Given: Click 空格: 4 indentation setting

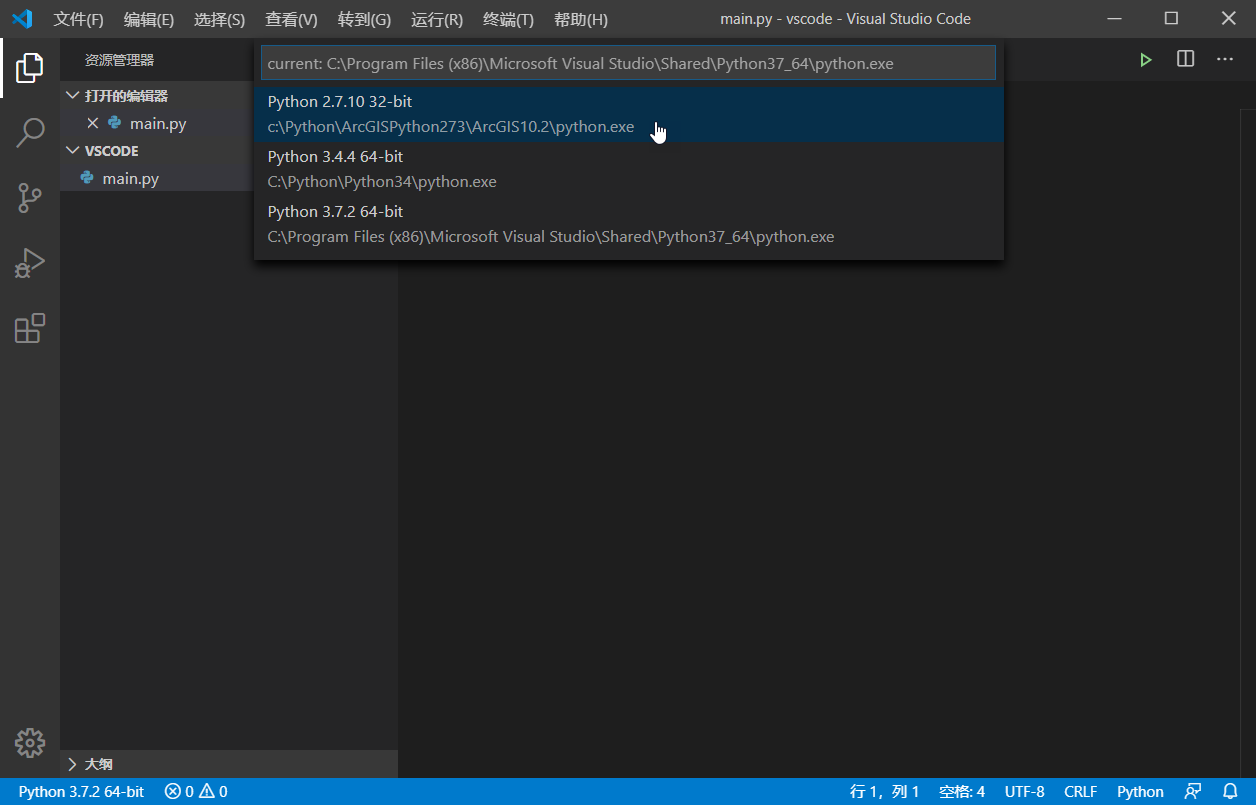Looking at the screenshot, I should [962, 791].
